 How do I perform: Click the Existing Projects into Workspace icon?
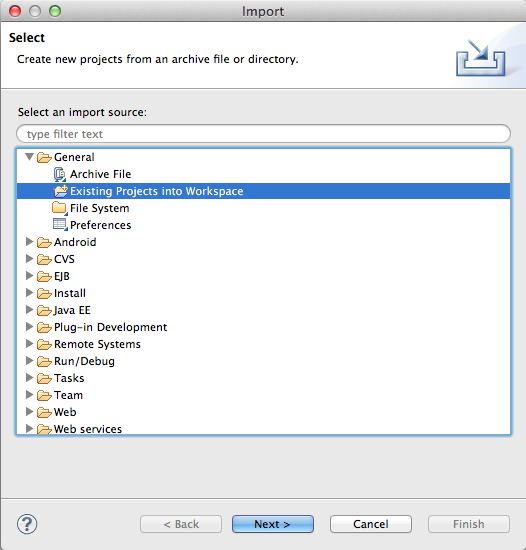pos(60,191)
